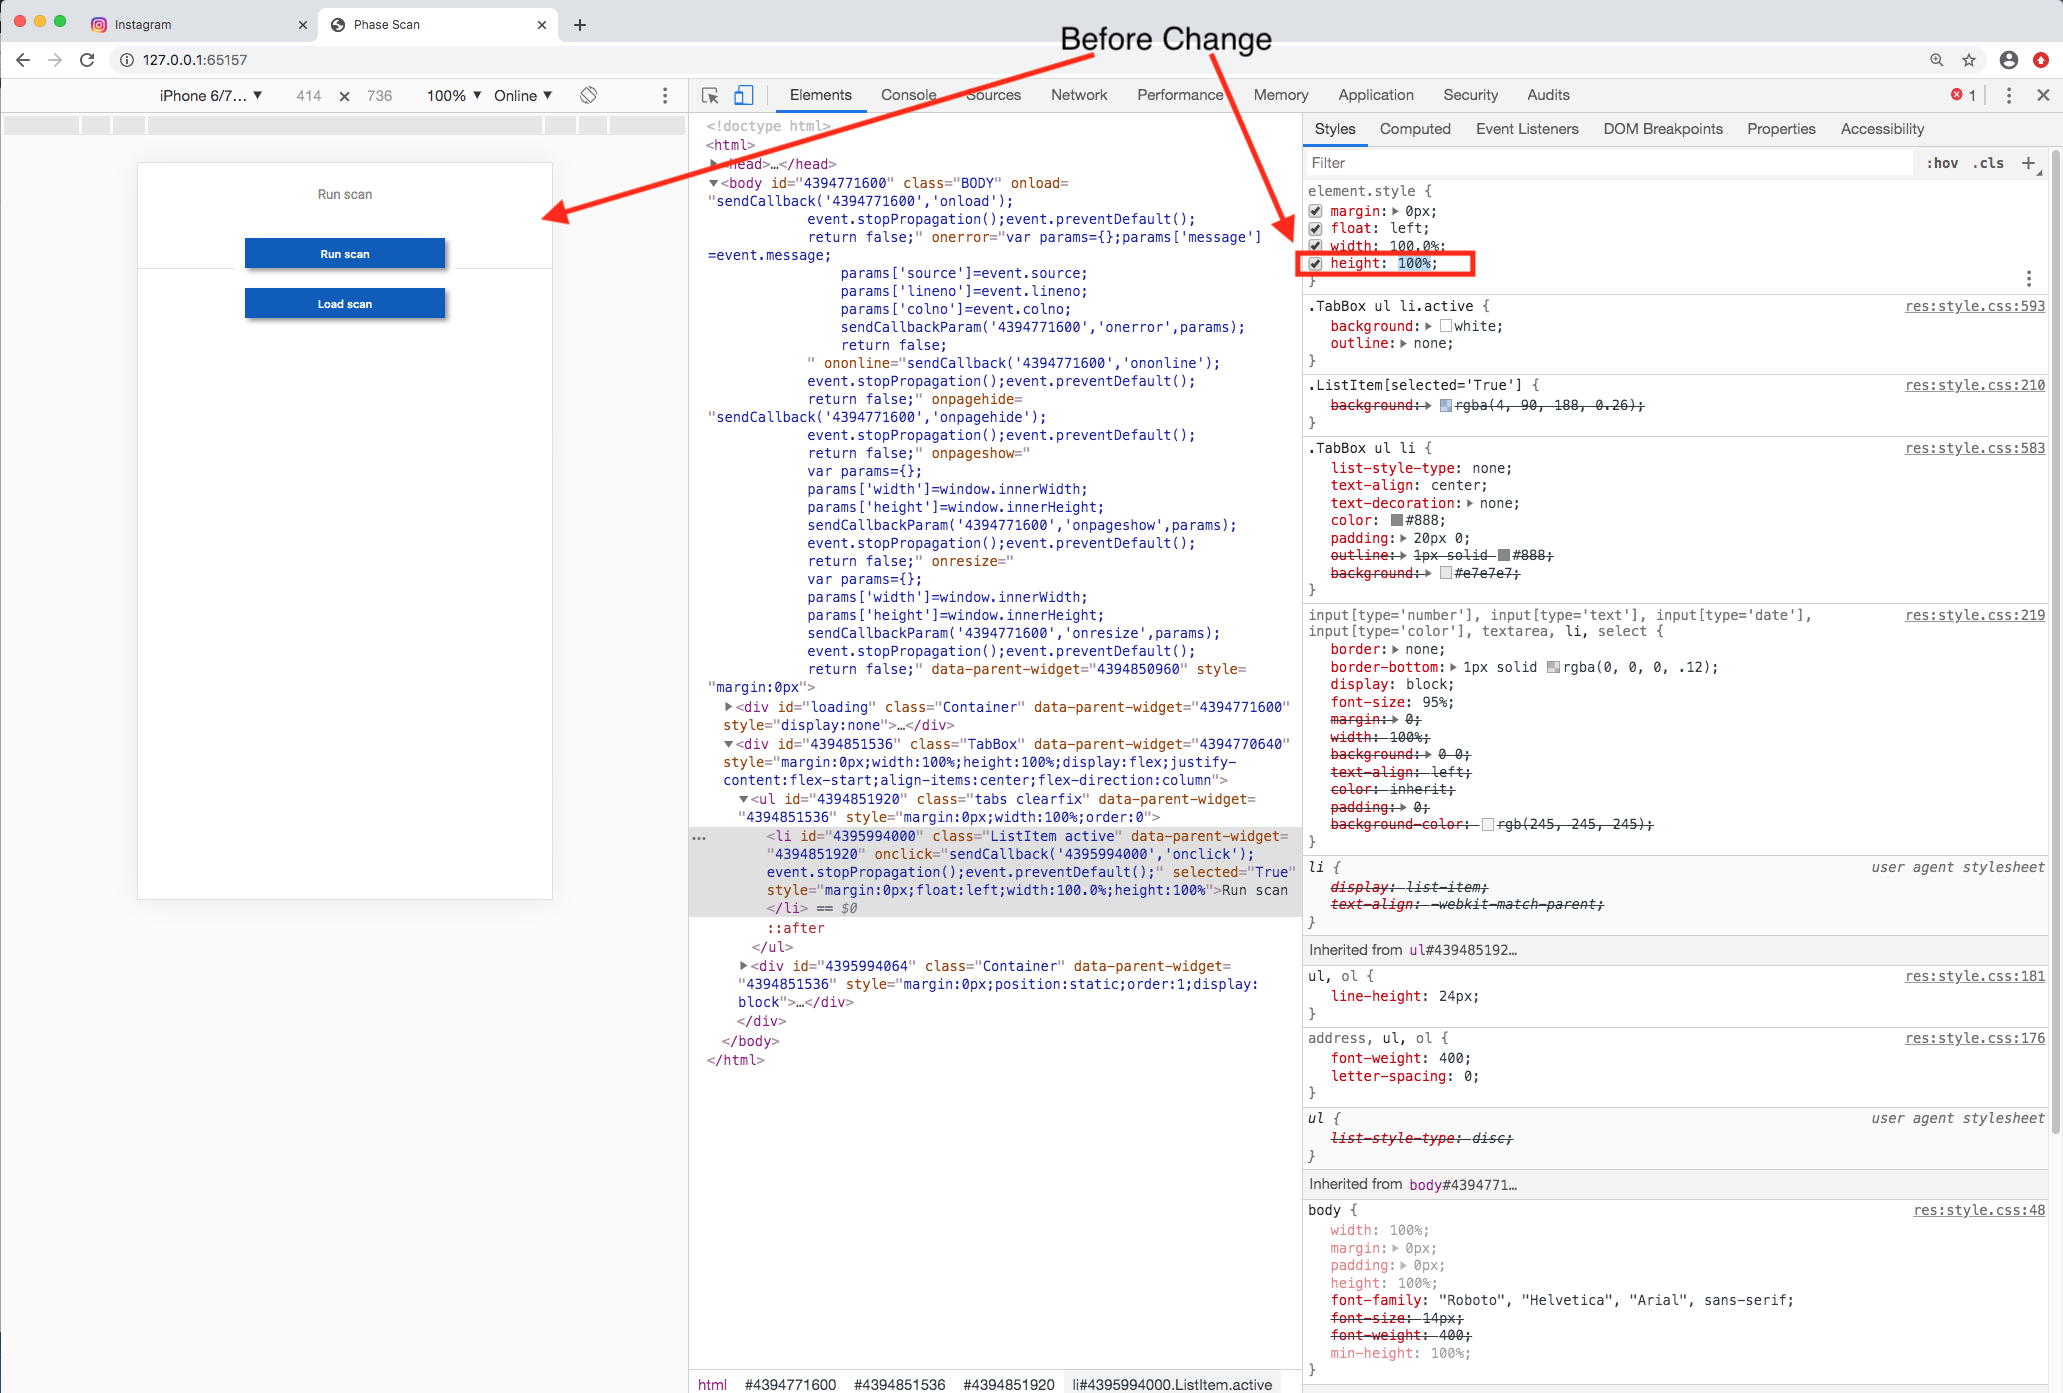Add new style rule with plus icon

tap(2029, 163)
